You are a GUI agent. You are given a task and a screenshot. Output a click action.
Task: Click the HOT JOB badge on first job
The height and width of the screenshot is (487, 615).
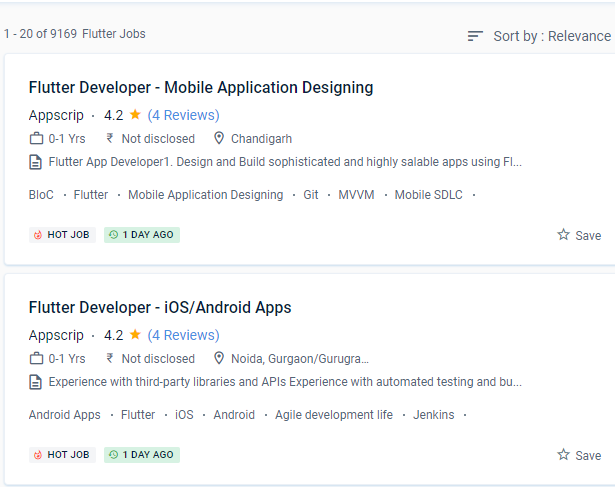coord(62,235)
